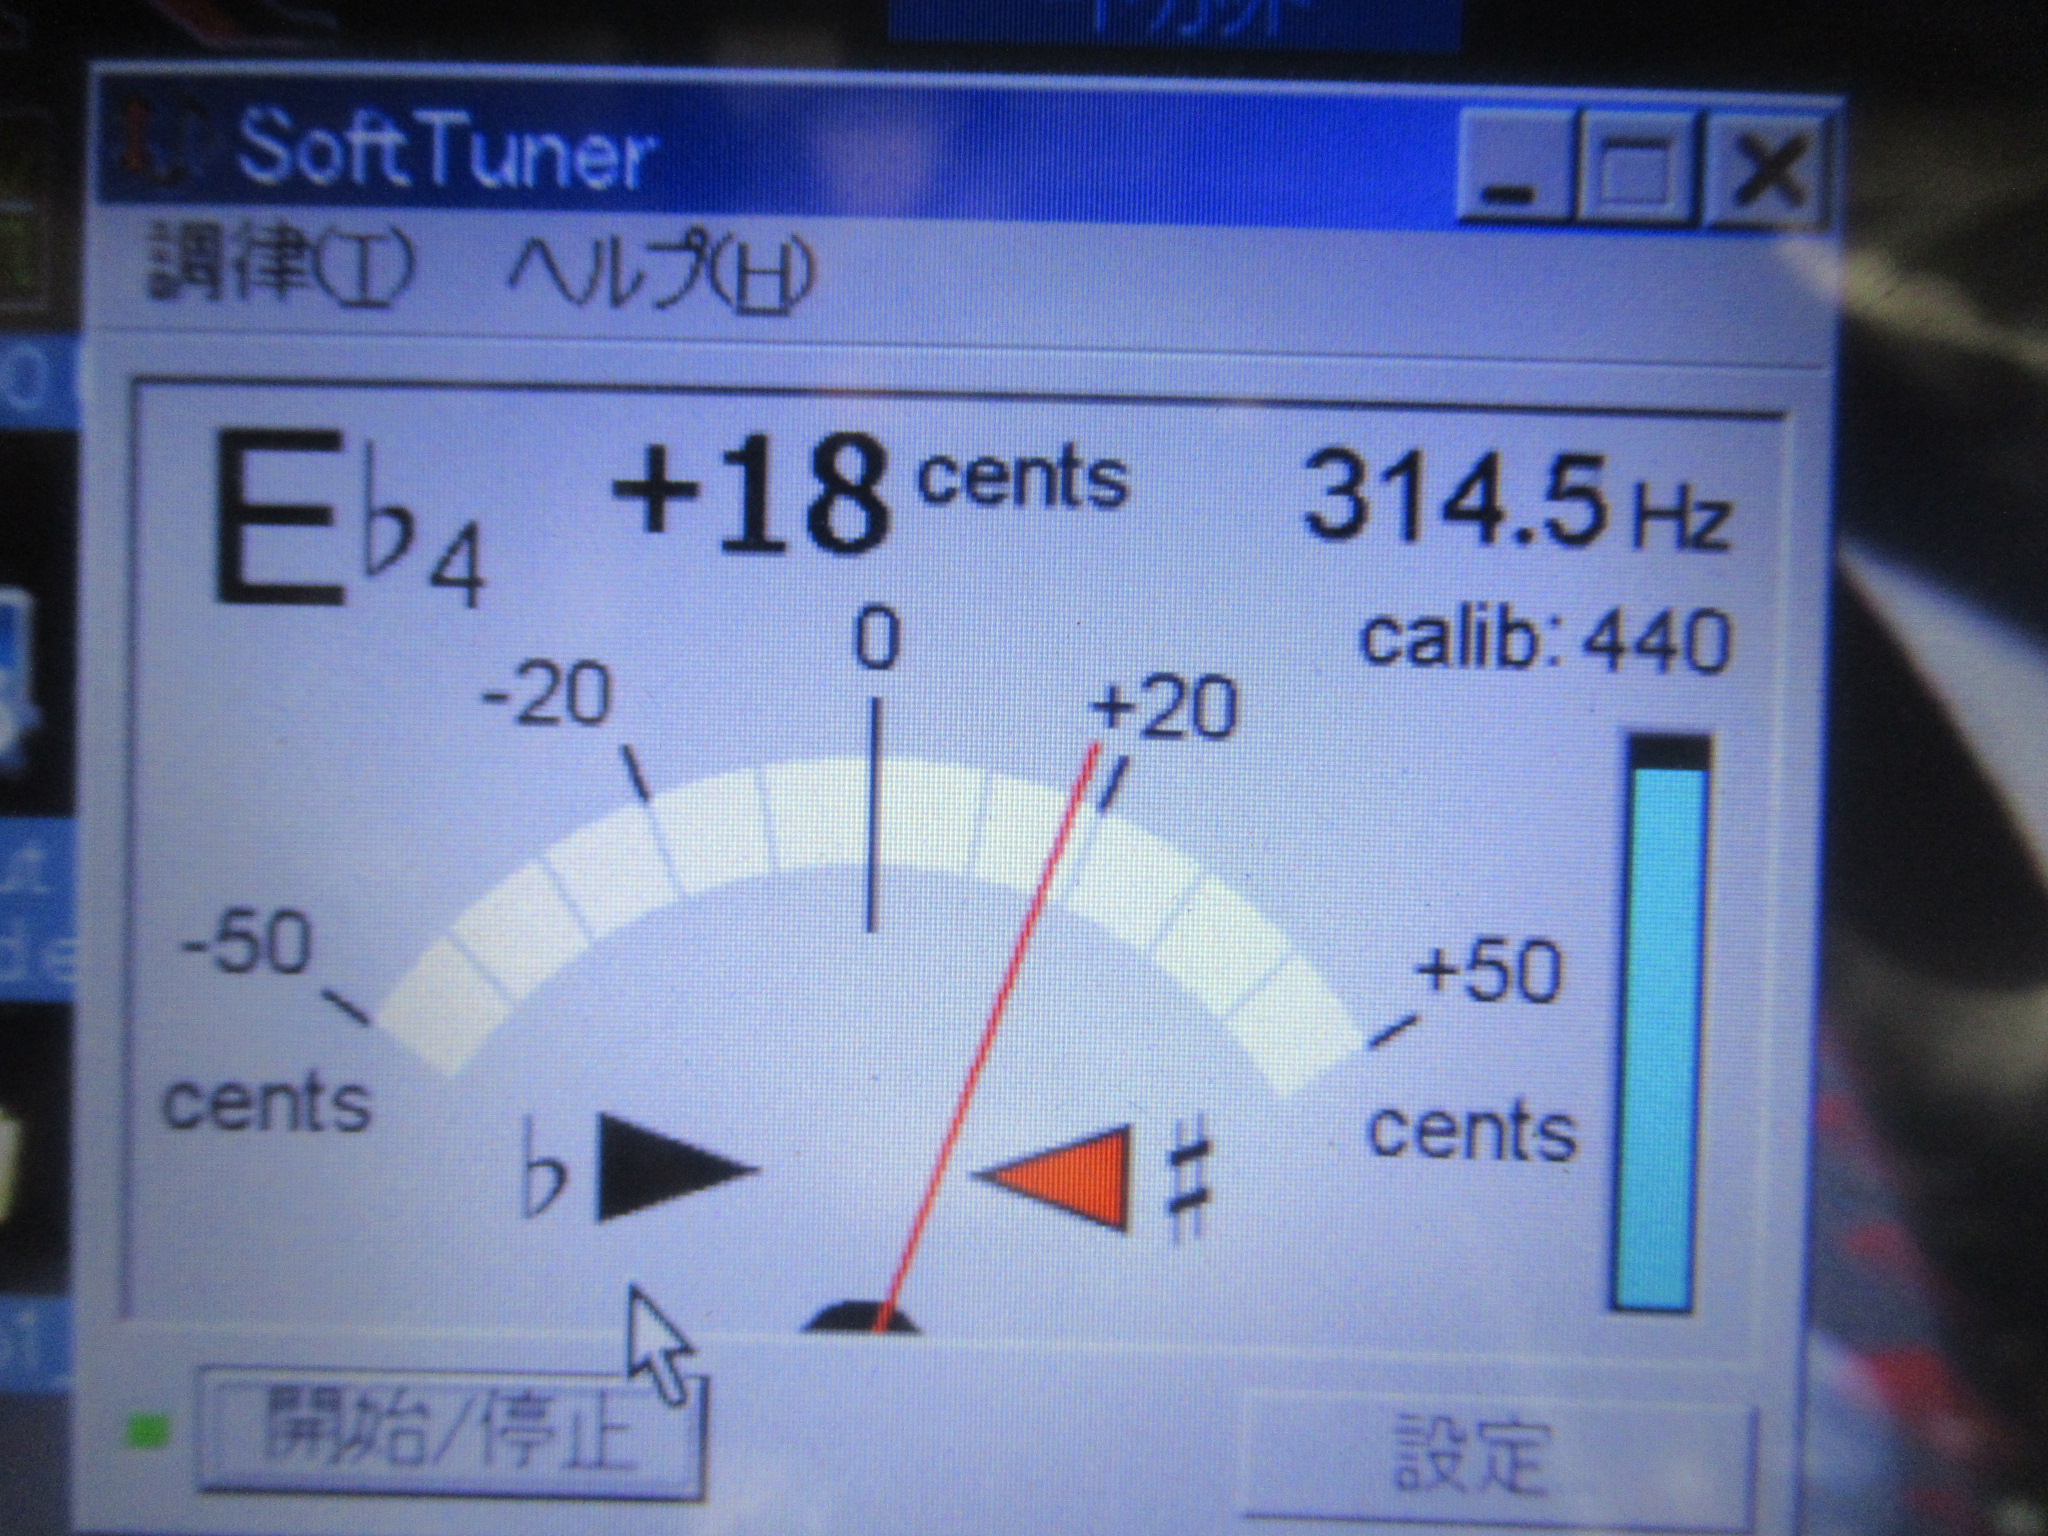Click the calib: 440 label
Image resolution: width=2048 pixels, height=1536 pixels.
1545,640
